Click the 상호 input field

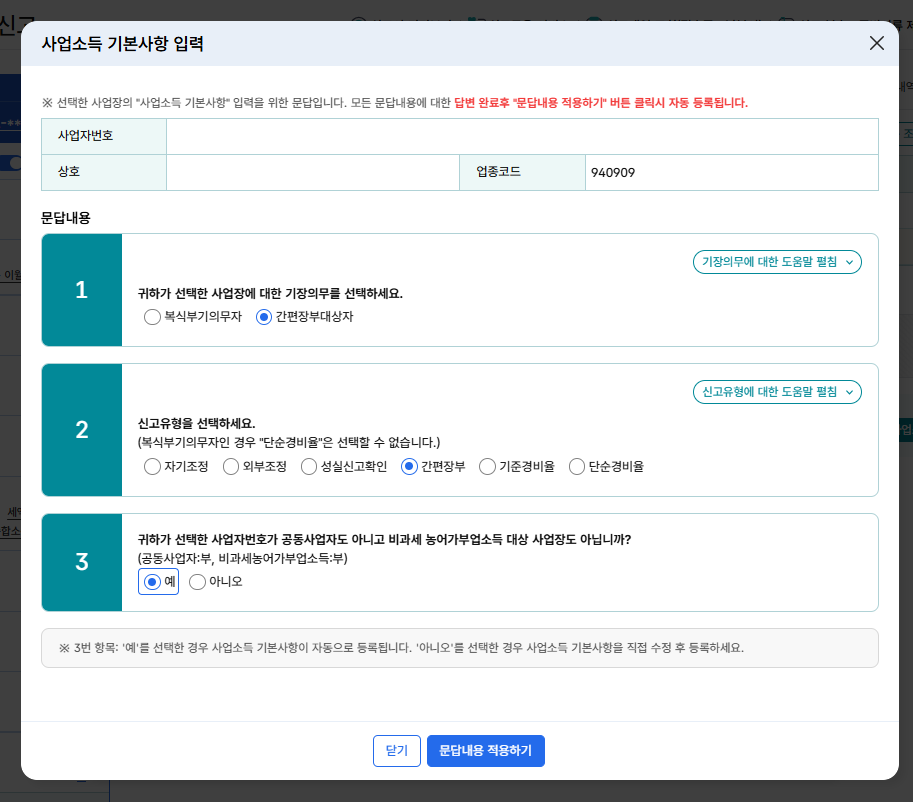[x=312, y=172]
